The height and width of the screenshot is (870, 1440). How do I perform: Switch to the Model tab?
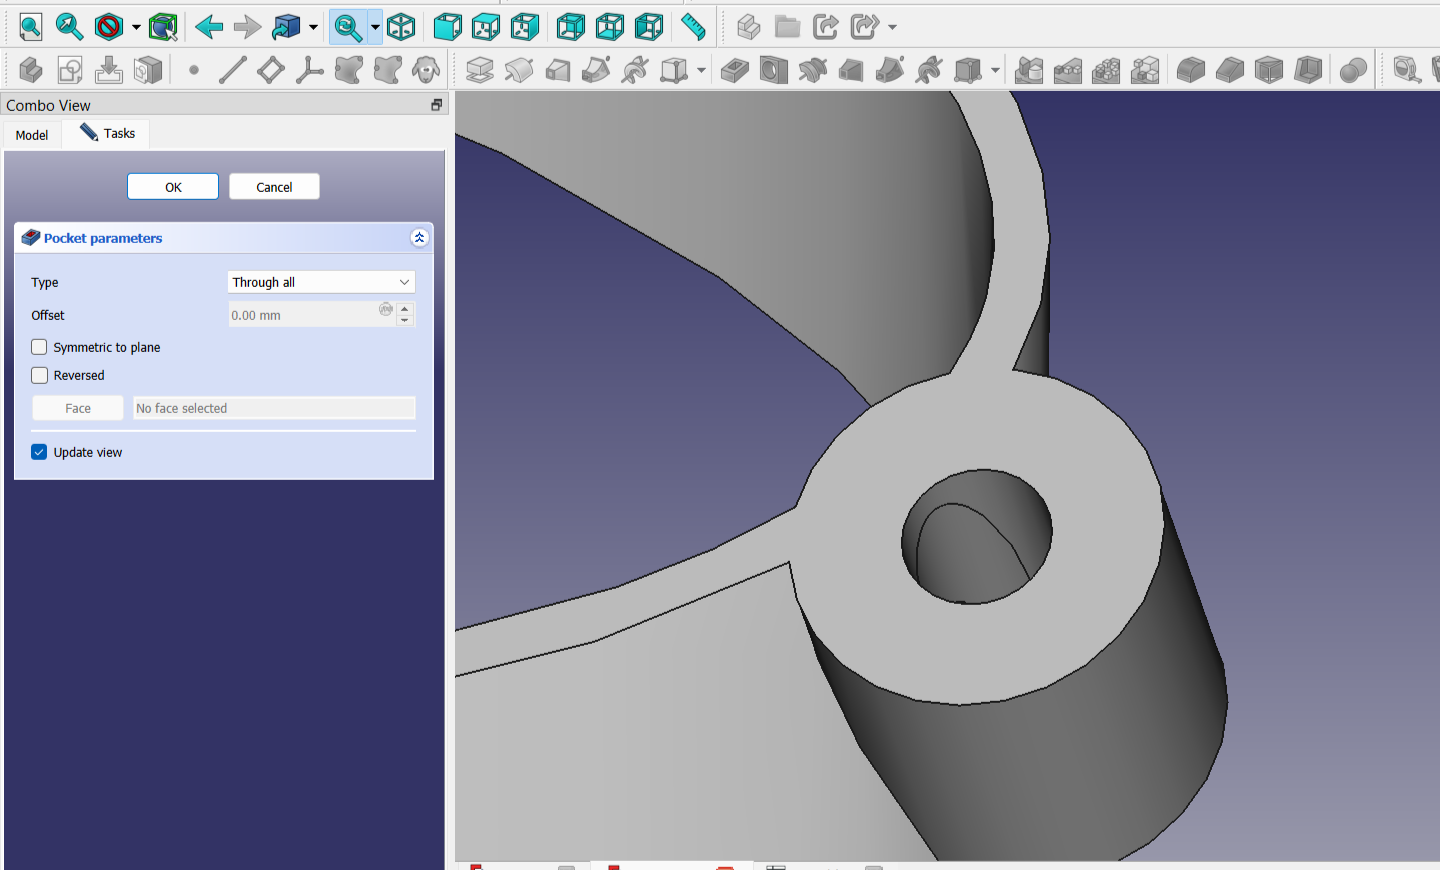click(31, 134)
